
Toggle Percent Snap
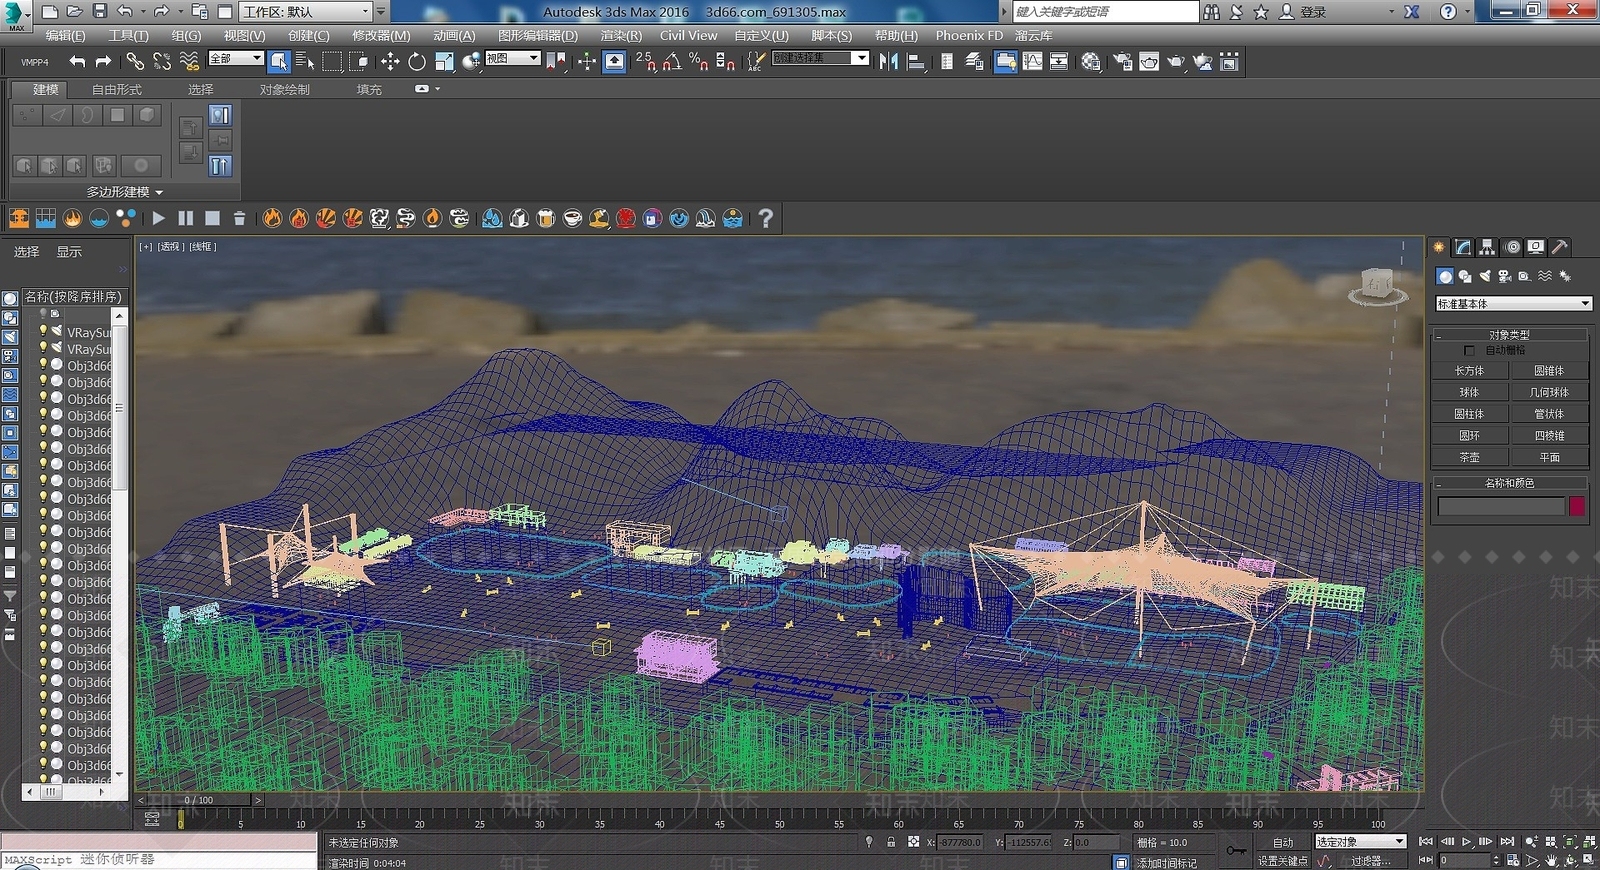[x=698, y=62]
